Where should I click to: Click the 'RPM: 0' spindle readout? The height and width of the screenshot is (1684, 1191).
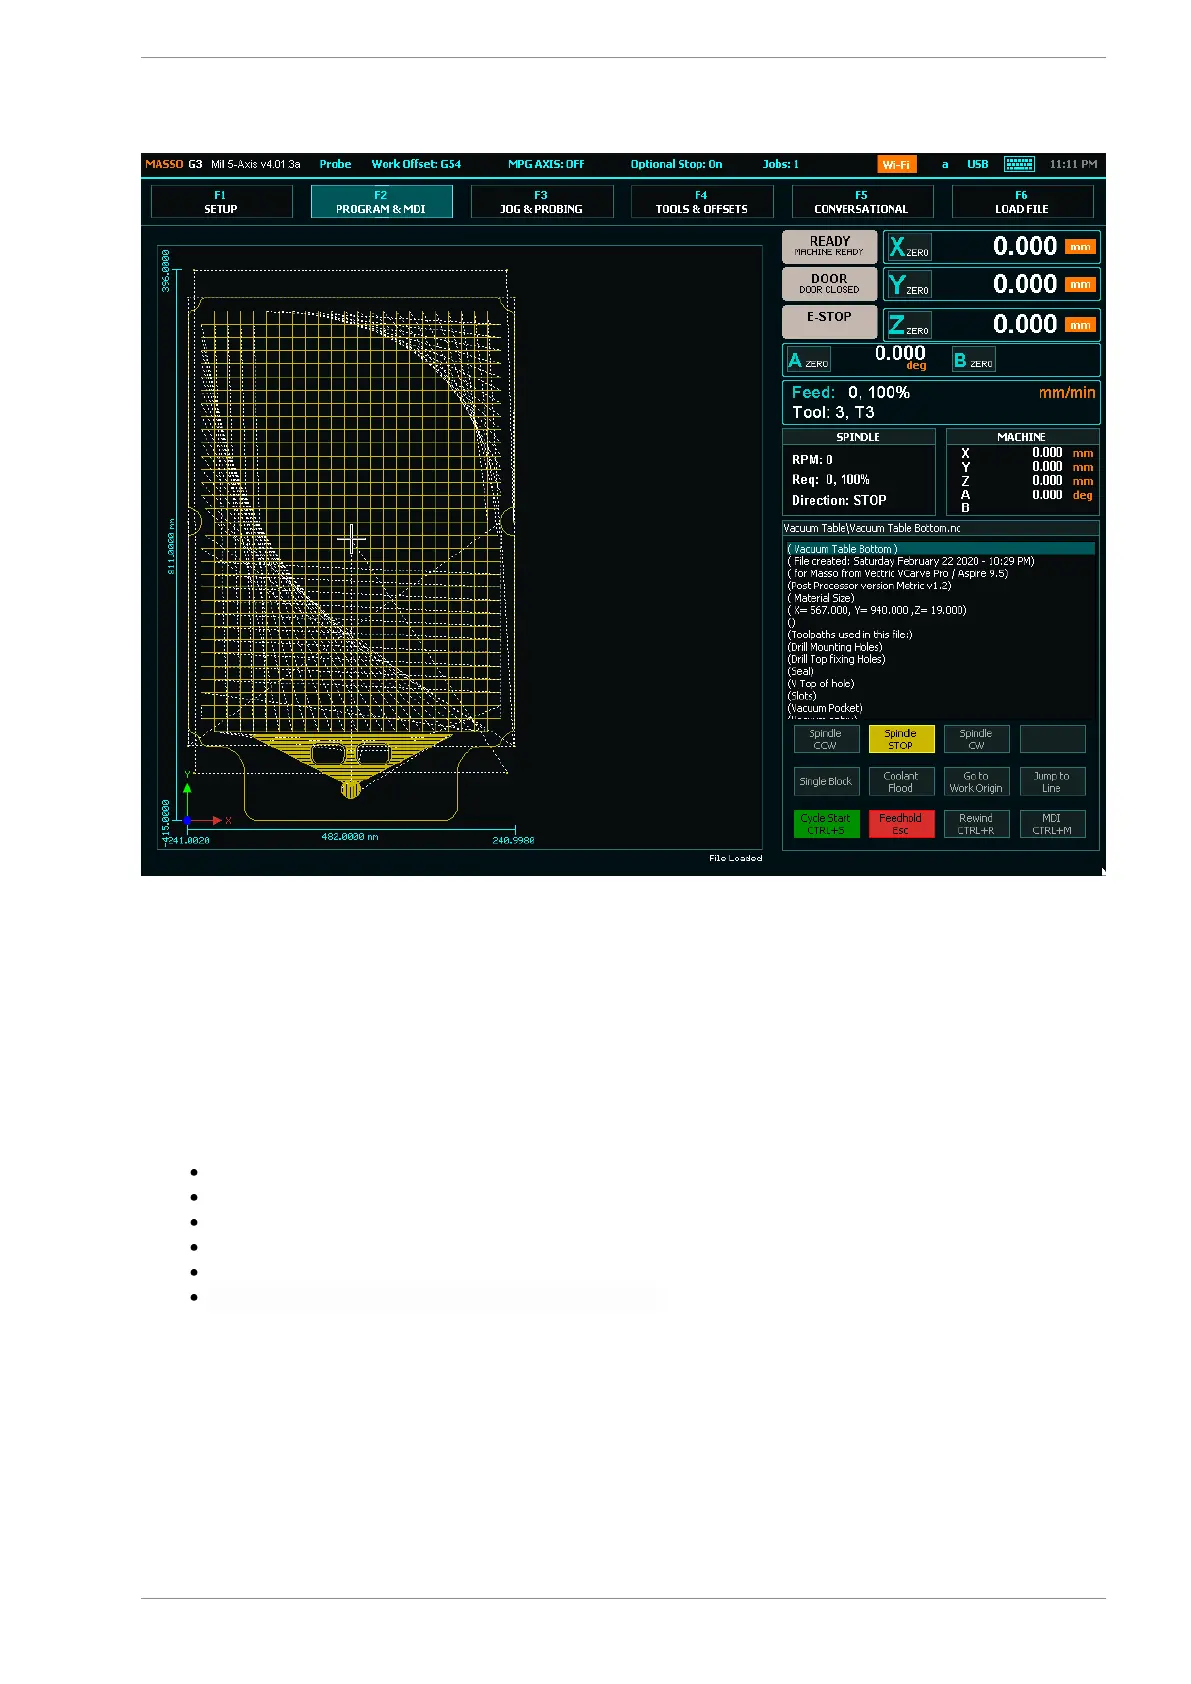click(x=812, y=460)
